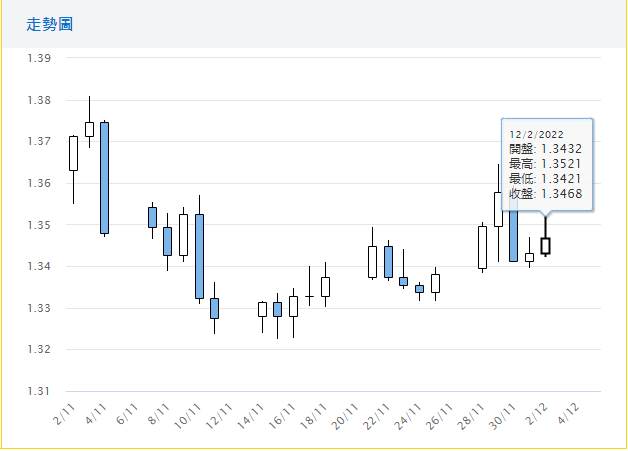Image resolution: width=628 pixels, height=451 pixels.
Task: Click the blue candlestick above 22/11
Action: click(x=388, y=261)
